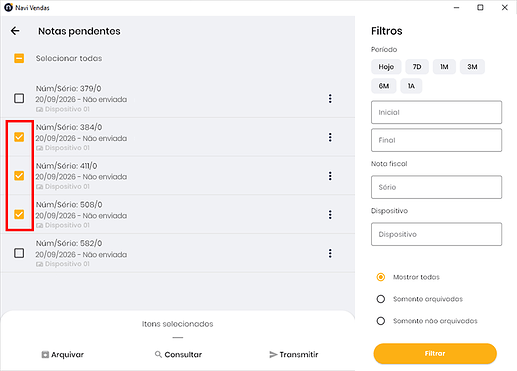Viewport: 517px width, 371px height.
Task: Open options menu for note 379/0
Action: click(330, 99)
